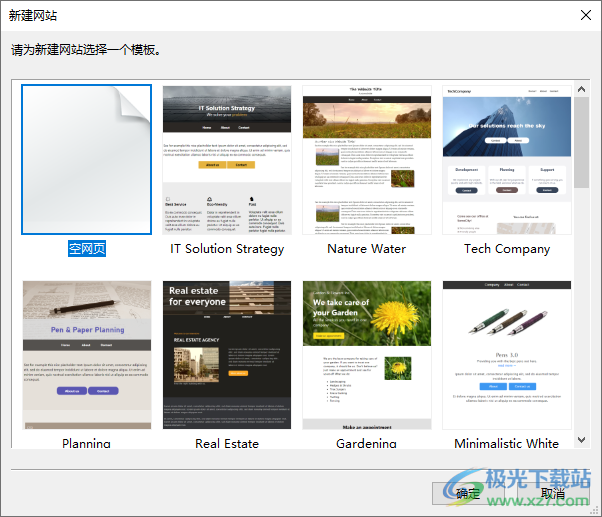
Task: Click the Planning template label
Action: click(x=86, y=443)
